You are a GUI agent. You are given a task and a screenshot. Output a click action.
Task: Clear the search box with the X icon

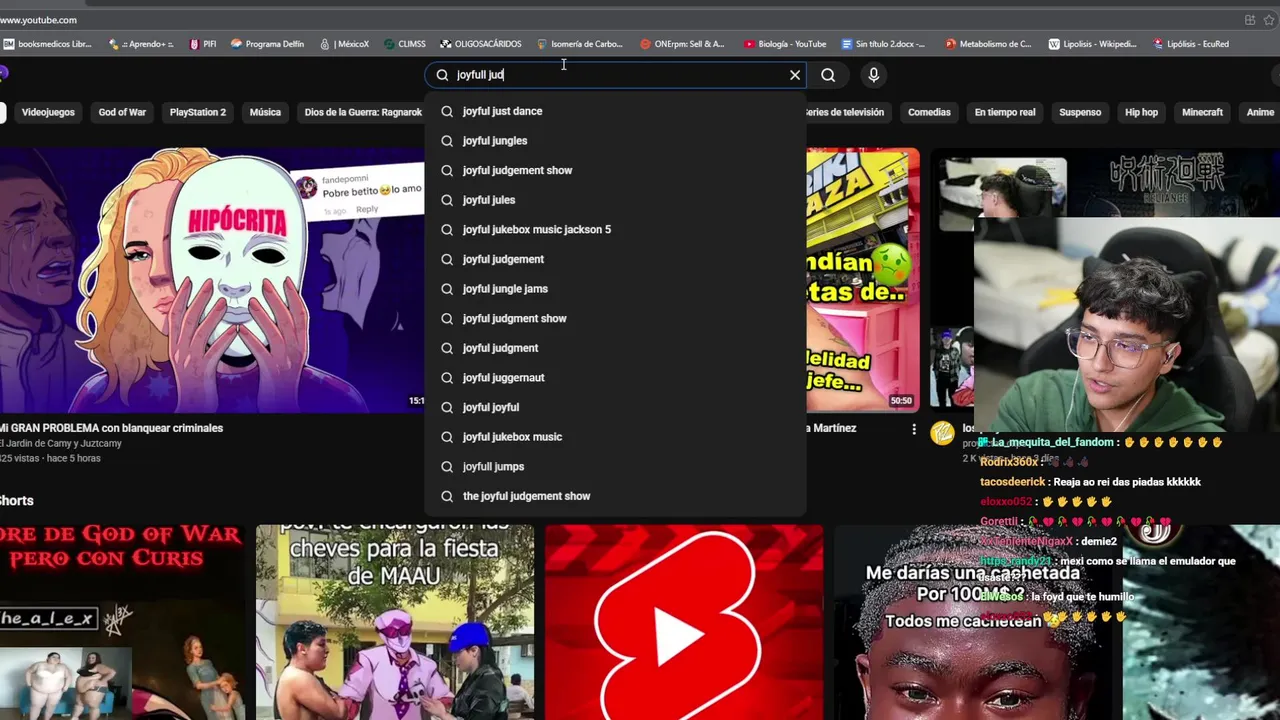coord(795,75)
